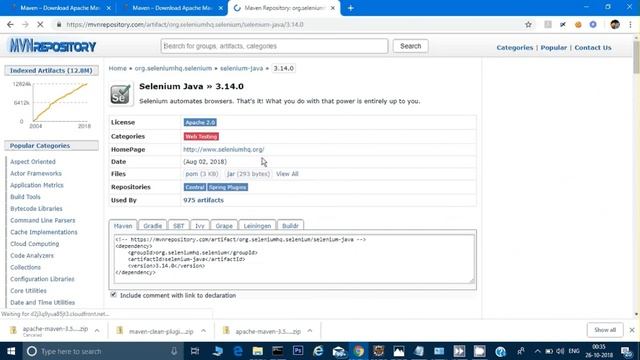Show hidden system tray icons
Viewport: 640px width, 360px height.
(x=537, y=351)
